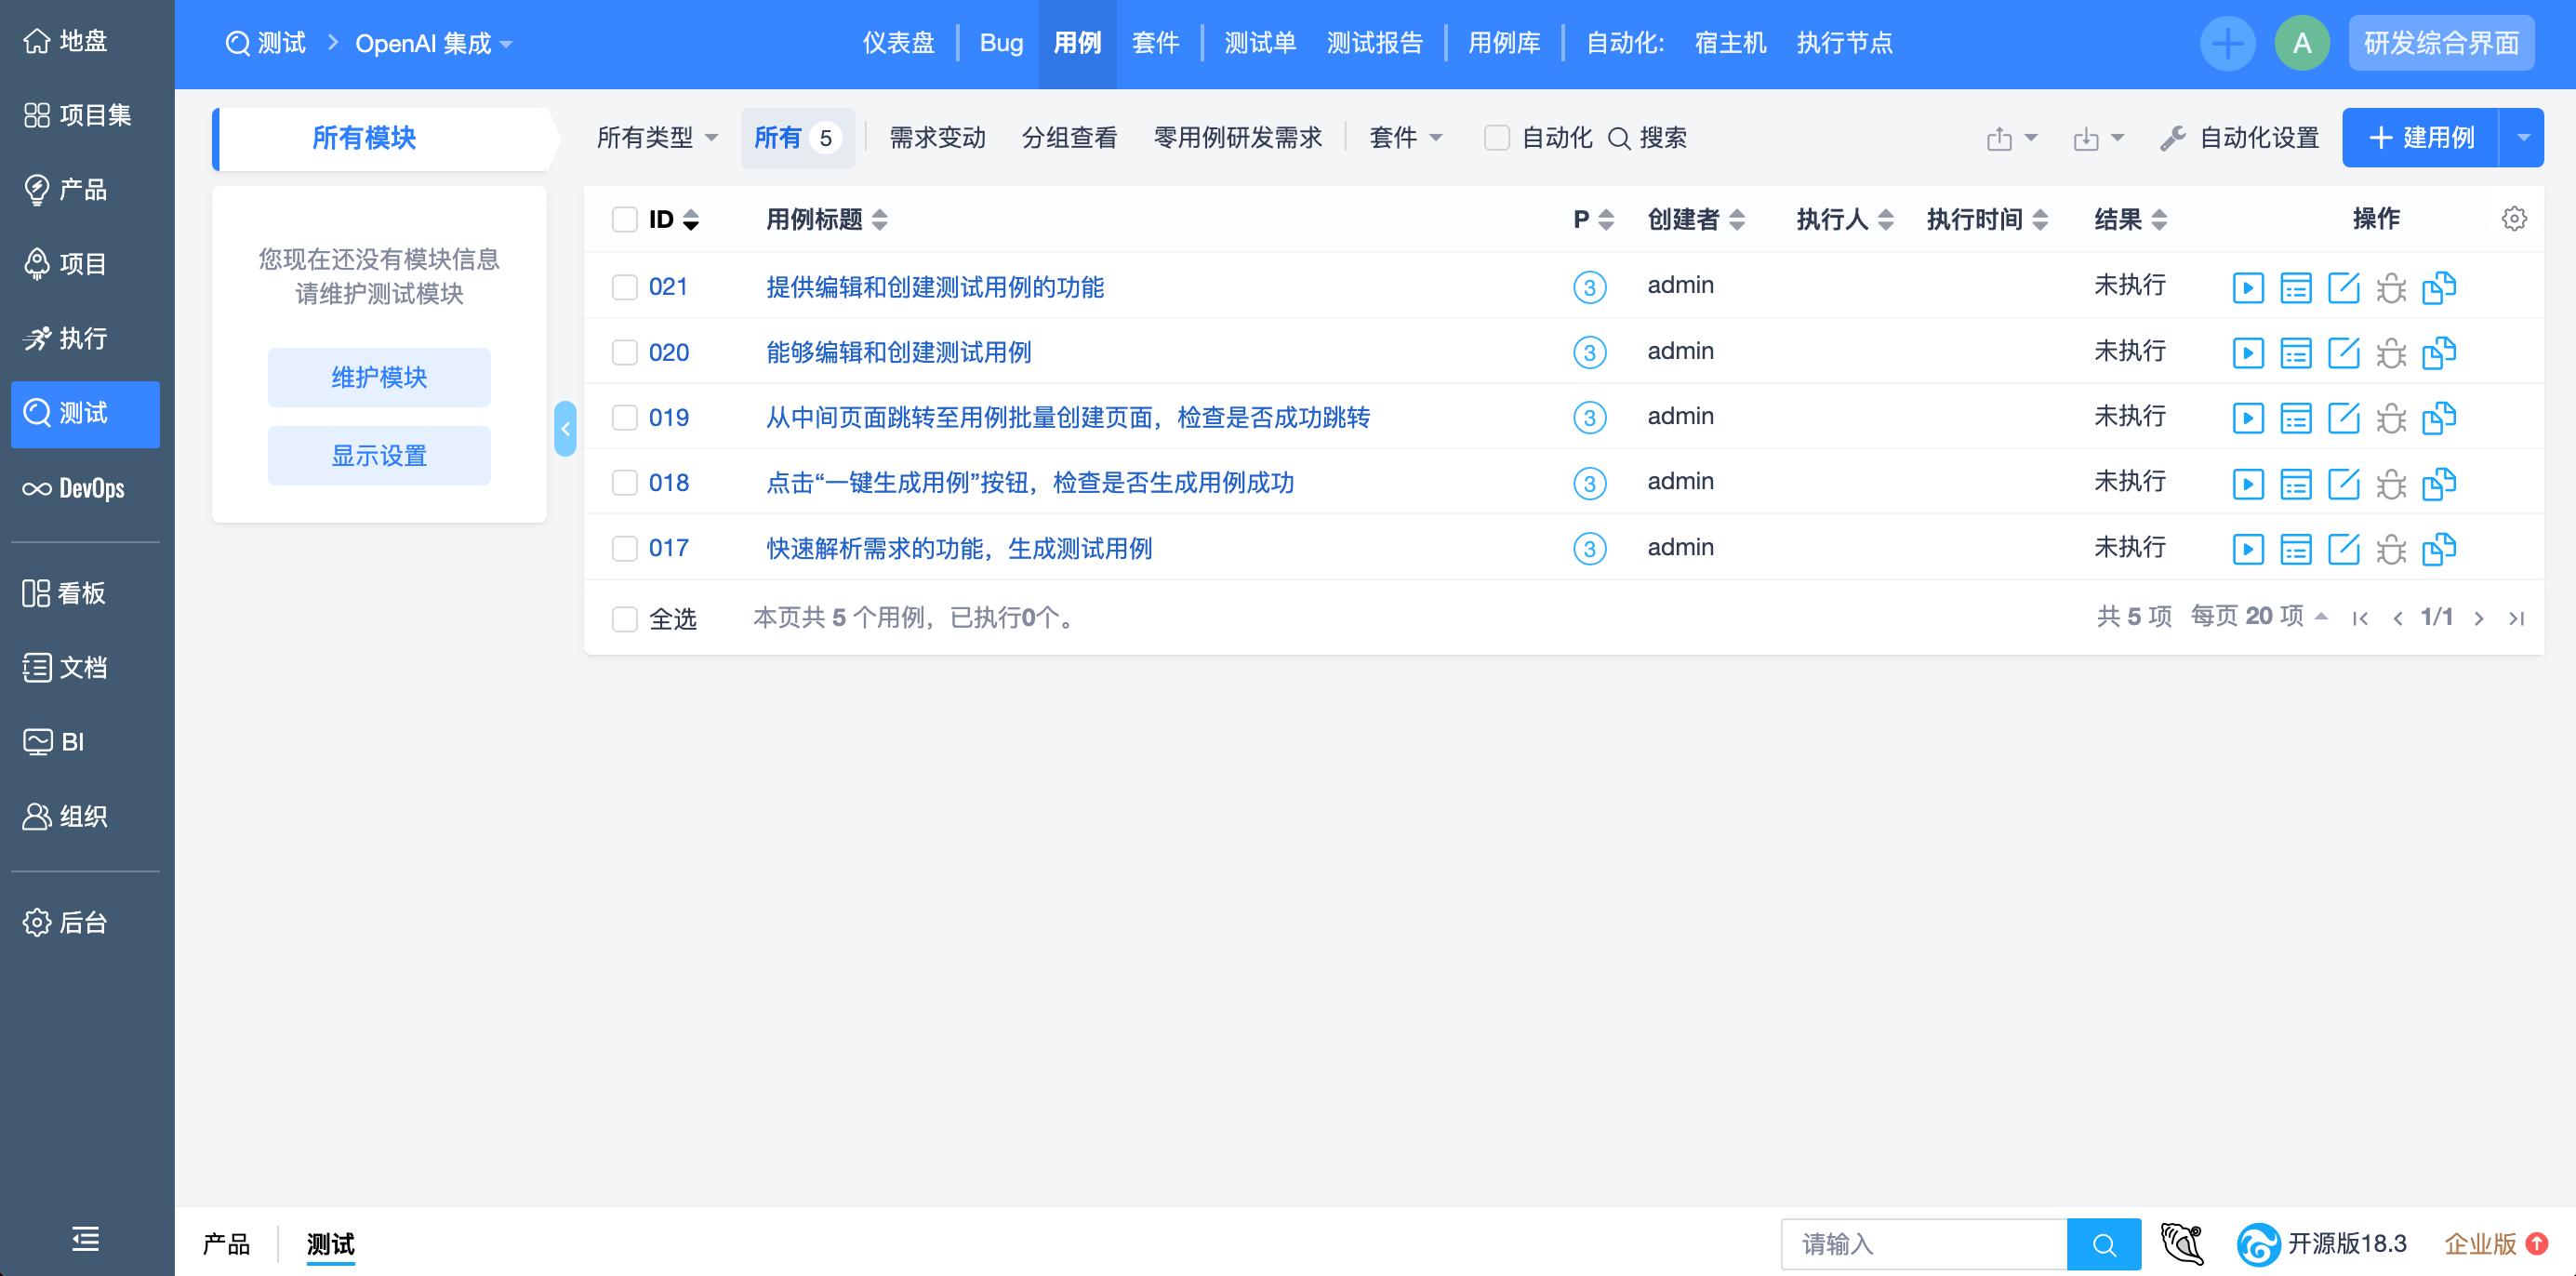Check the box for case 021
The height and width of the screenshot is (1276, 2576).
(624, 288)
